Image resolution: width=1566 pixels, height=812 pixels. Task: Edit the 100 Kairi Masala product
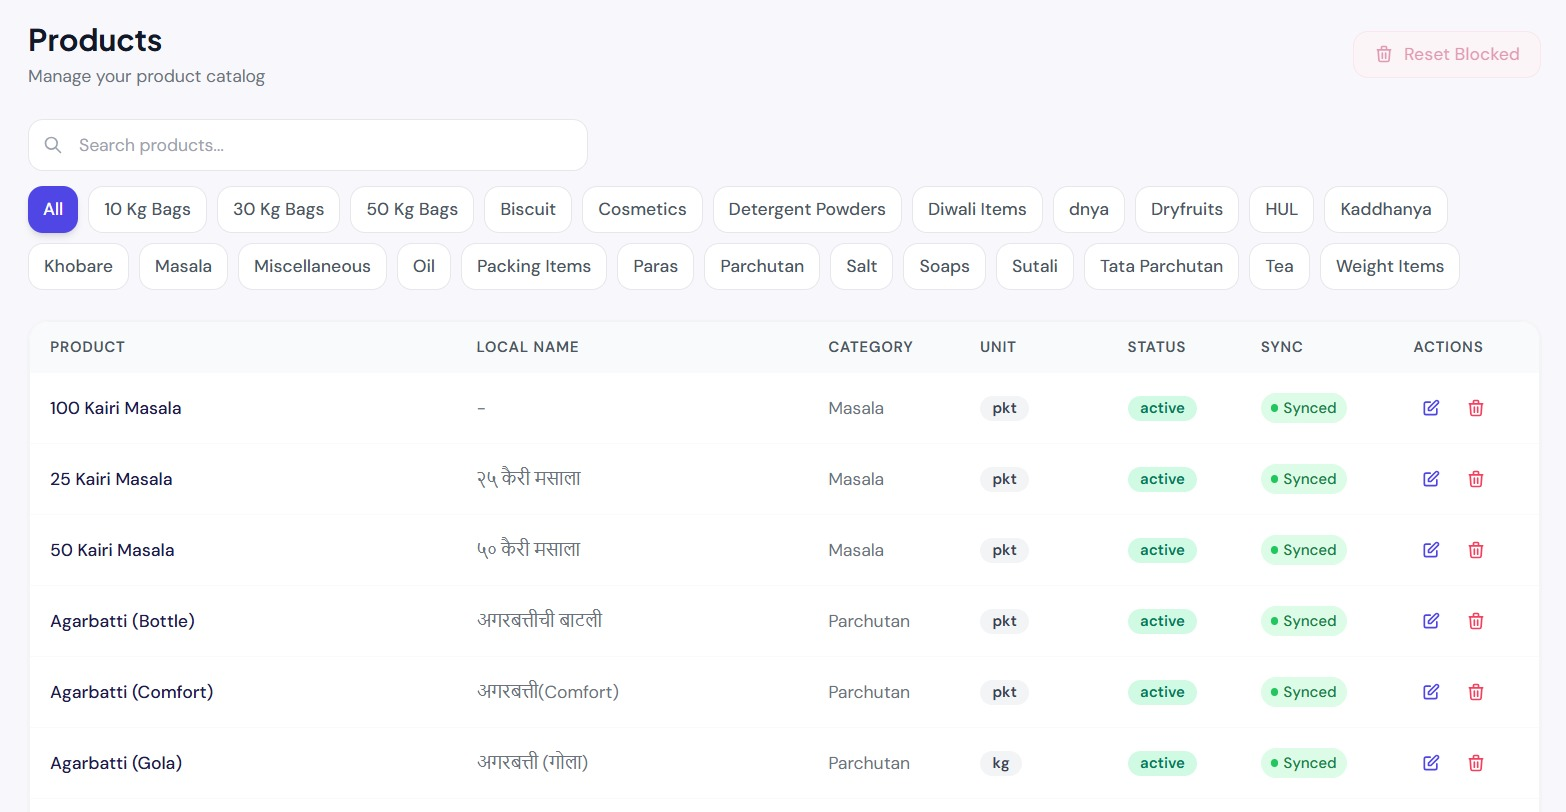pyautogui.click(x=1431, y=408)
